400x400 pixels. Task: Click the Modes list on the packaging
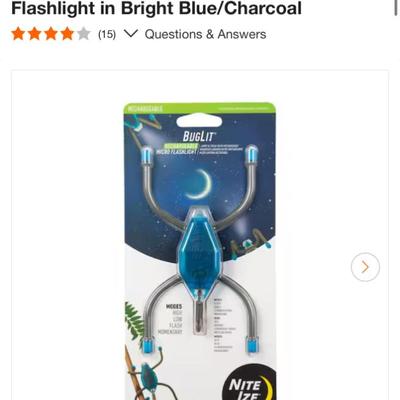click(x=174, y=319)
